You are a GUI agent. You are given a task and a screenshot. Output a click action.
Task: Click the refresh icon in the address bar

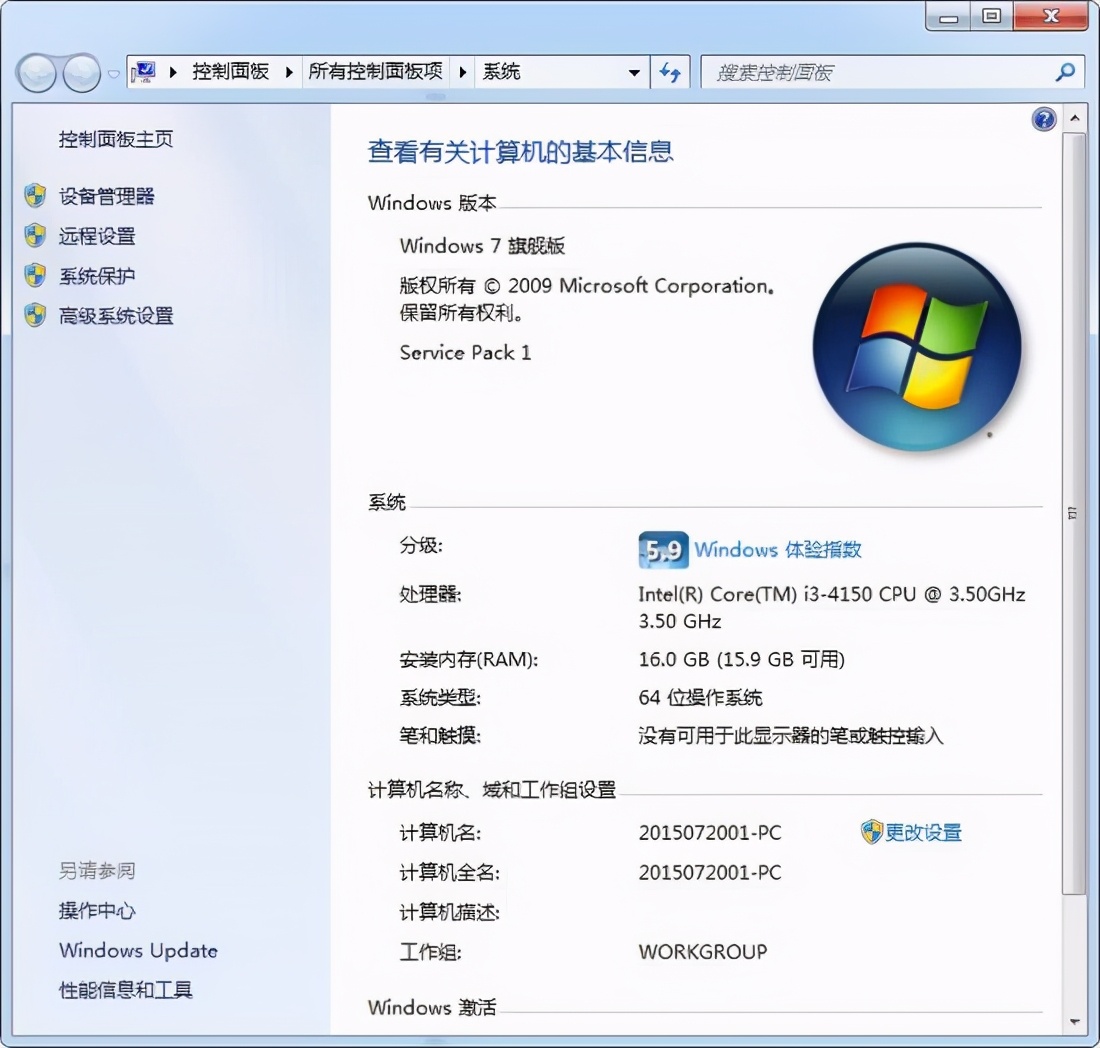(670, 71)
